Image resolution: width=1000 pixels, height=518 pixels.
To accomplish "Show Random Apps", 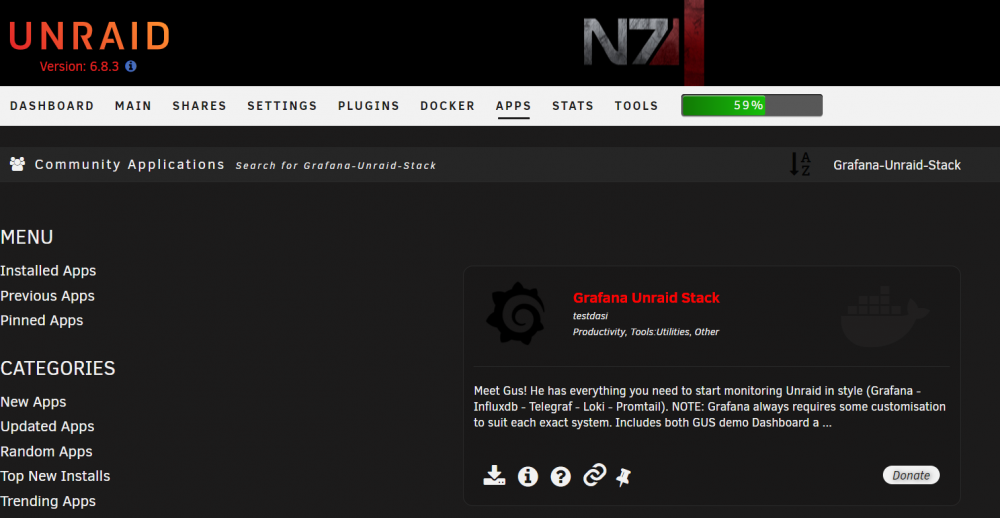I will click(47, 452).
